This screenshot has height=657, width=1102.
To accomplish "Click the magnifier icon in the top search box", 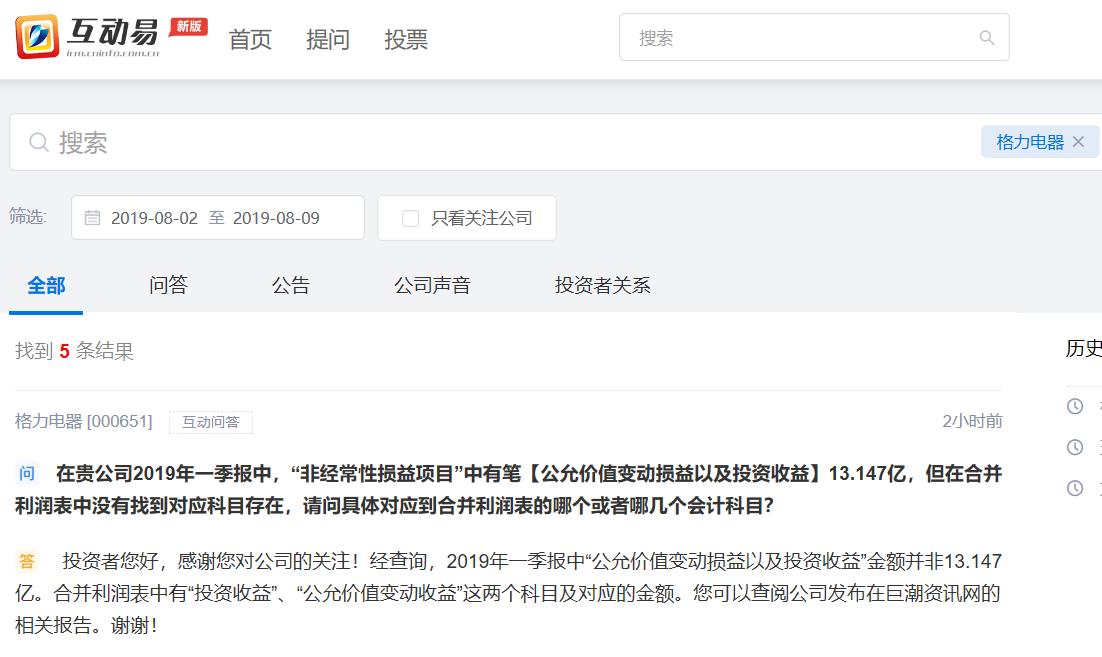I will point(987,37).
